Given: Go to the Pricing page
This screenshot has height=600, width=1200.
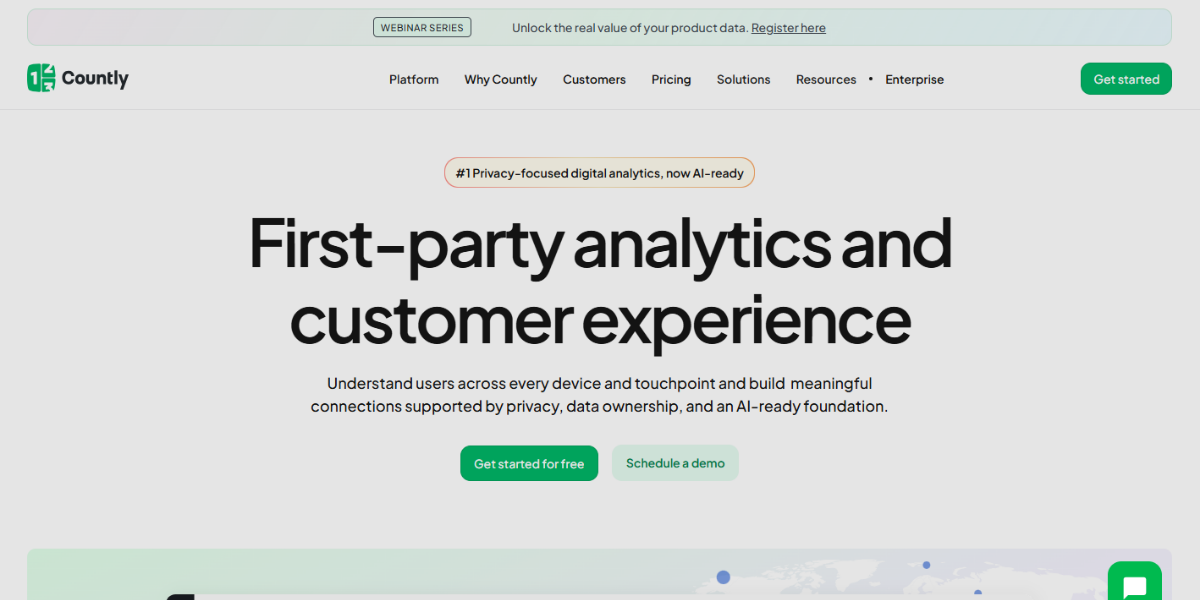Looking at the screenshot, I should [x=671, y=79].
